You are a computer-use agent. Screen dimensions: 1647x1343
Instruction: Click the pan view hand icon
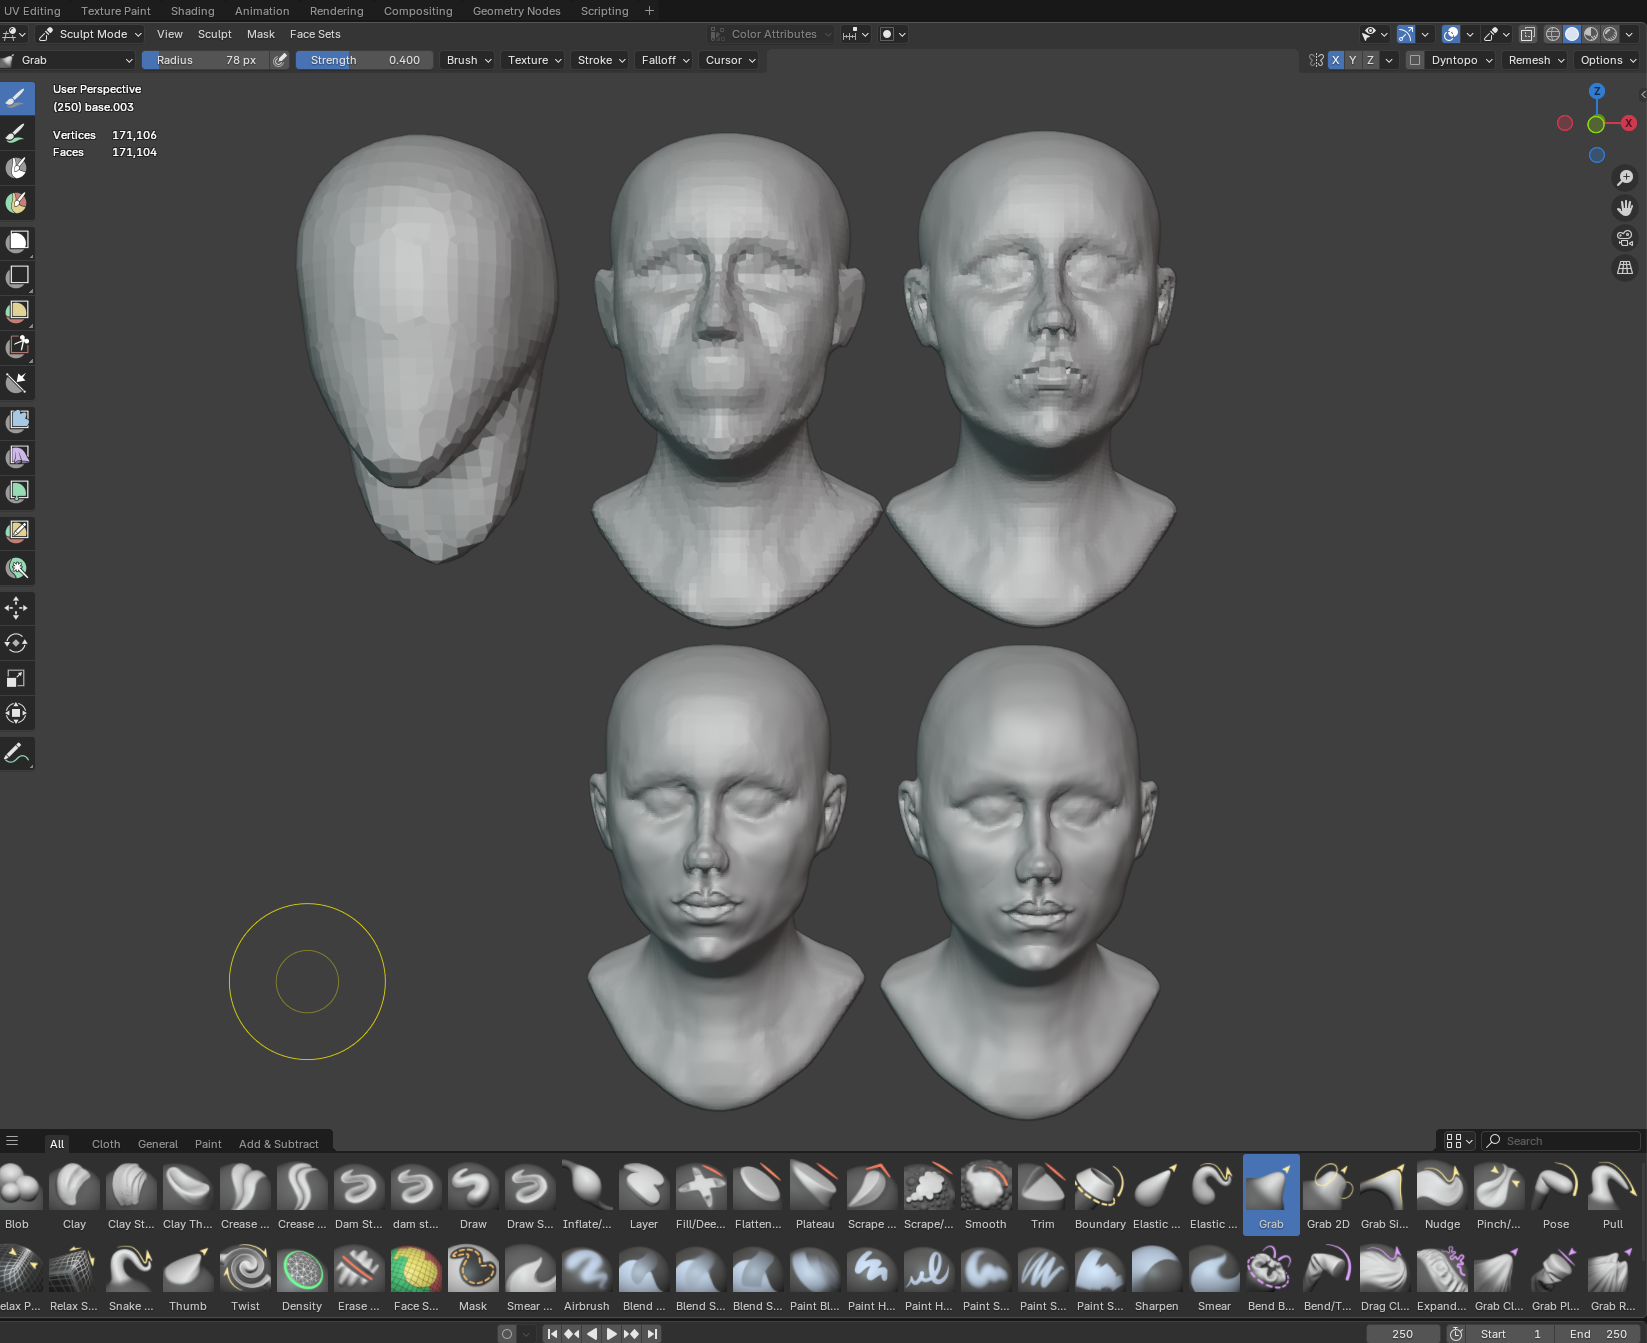tap(1625, 208)
